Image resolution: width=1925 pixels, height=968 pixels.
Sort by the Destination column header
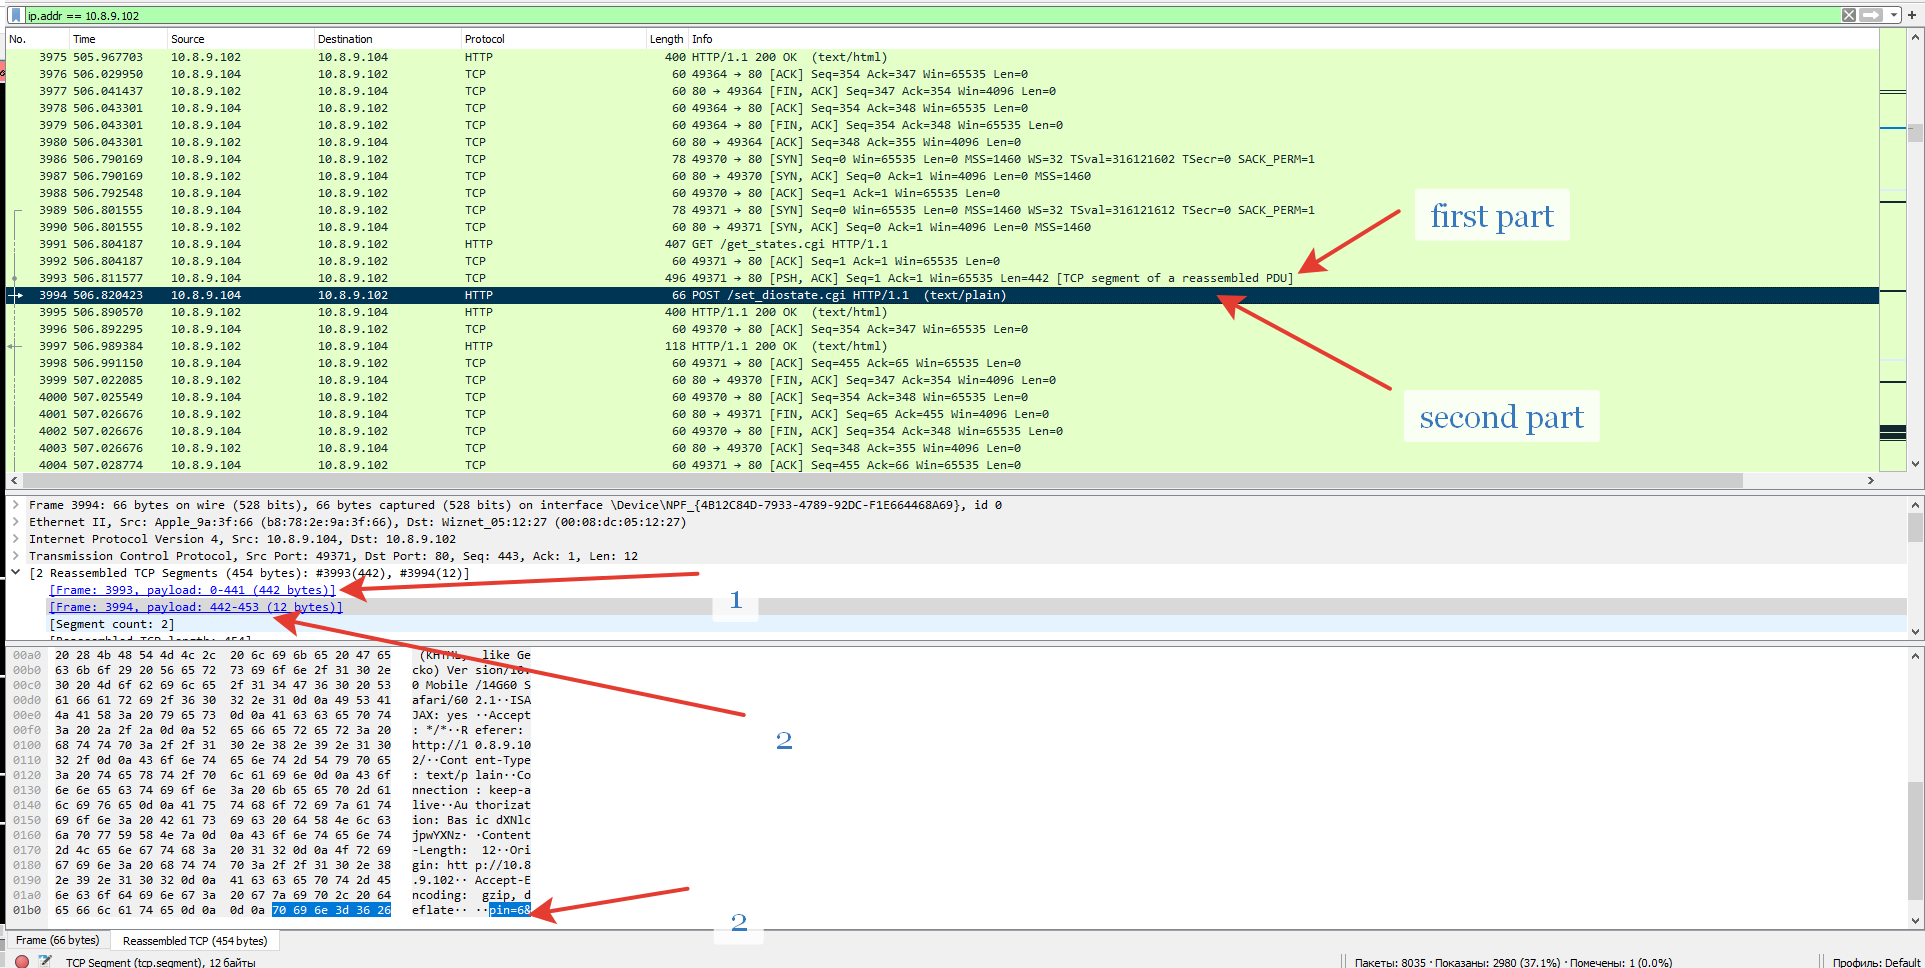(x=387, y=39)
